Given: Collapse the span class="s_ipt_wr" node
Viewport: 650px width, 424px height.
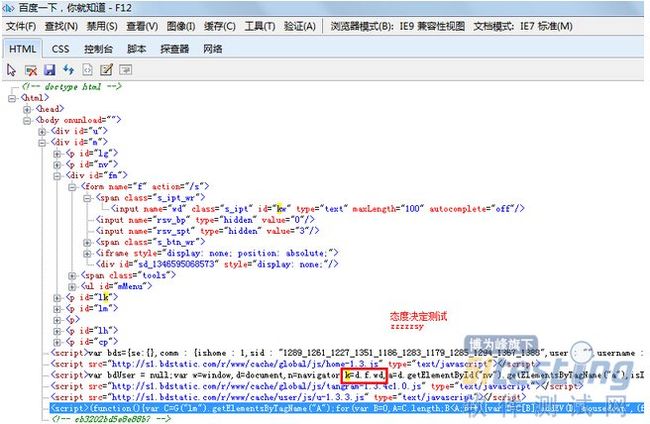Looking at the screenshot, I should [87, 199].
